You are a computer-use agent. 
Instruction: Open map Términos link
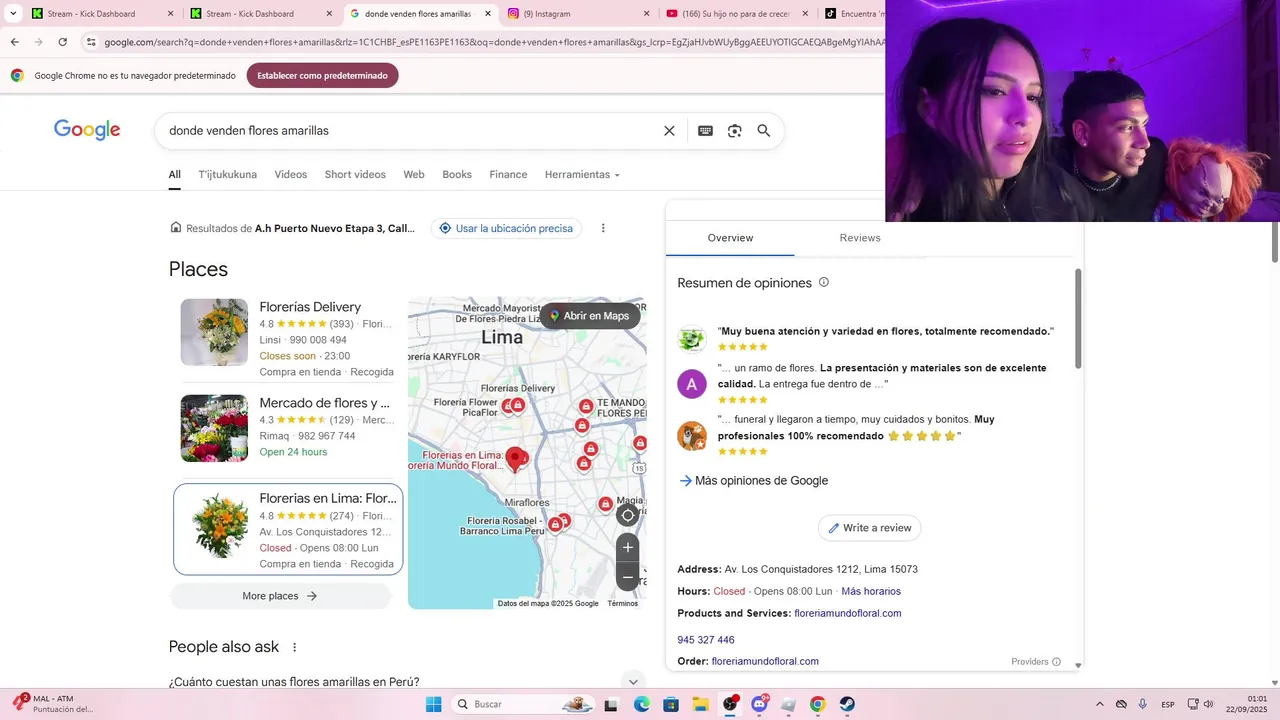(x=622, y=604)
